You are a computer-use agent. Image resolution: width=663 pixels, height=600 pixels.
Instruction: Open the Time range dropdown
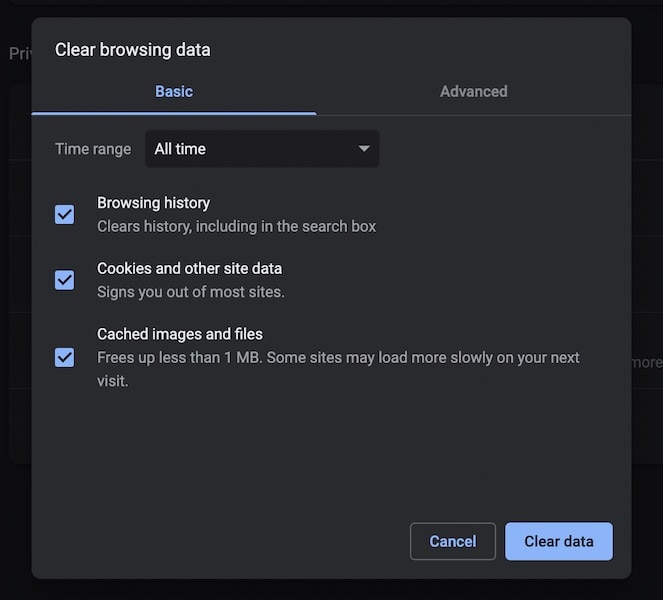(x=262, y=149)
